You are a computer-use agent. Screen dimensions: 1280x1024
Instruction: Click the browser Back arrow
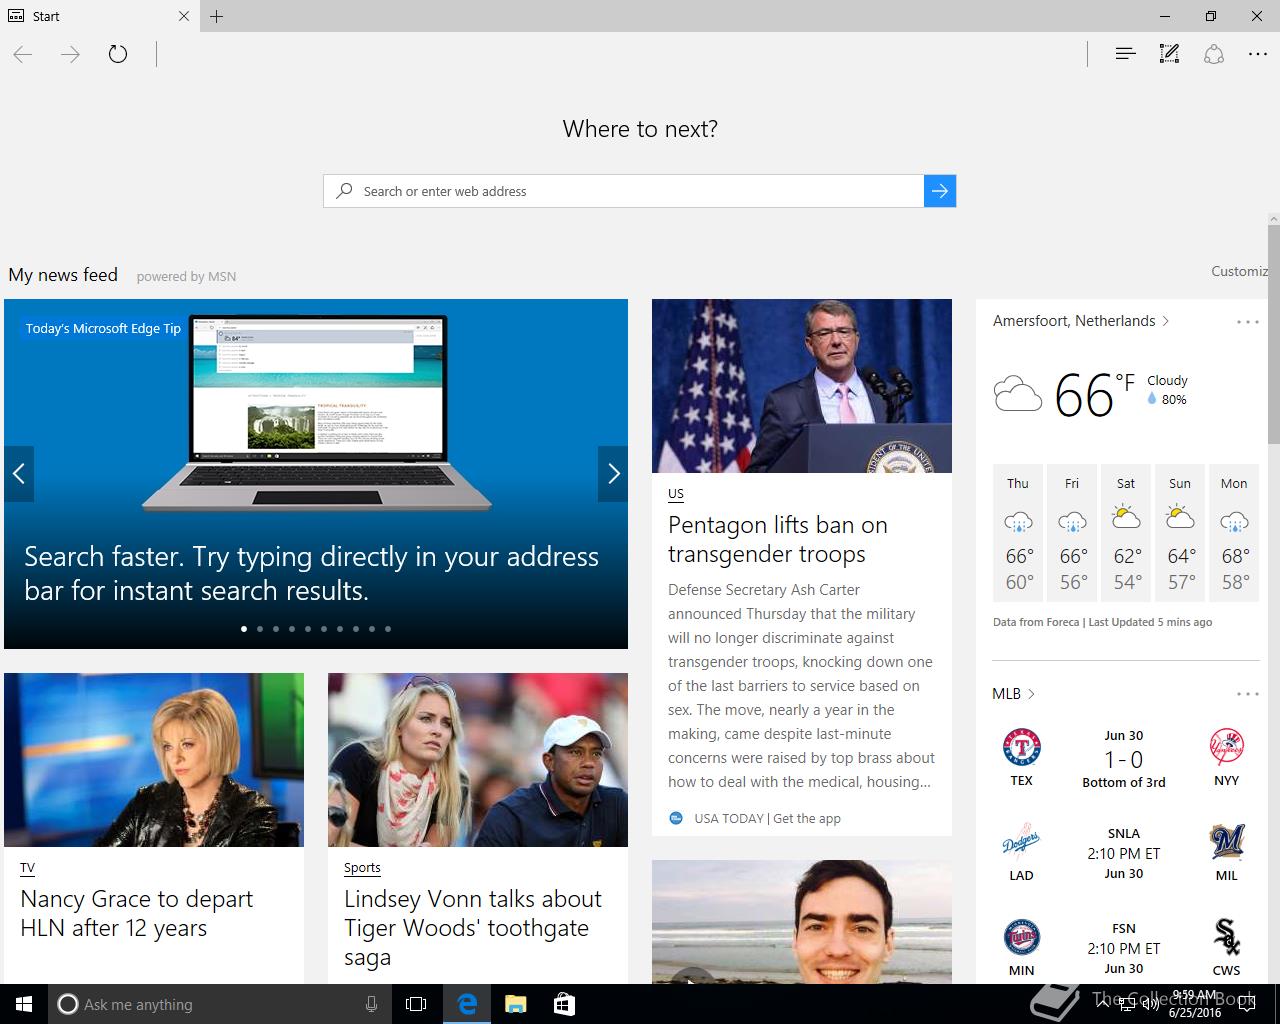click(23, 54)
